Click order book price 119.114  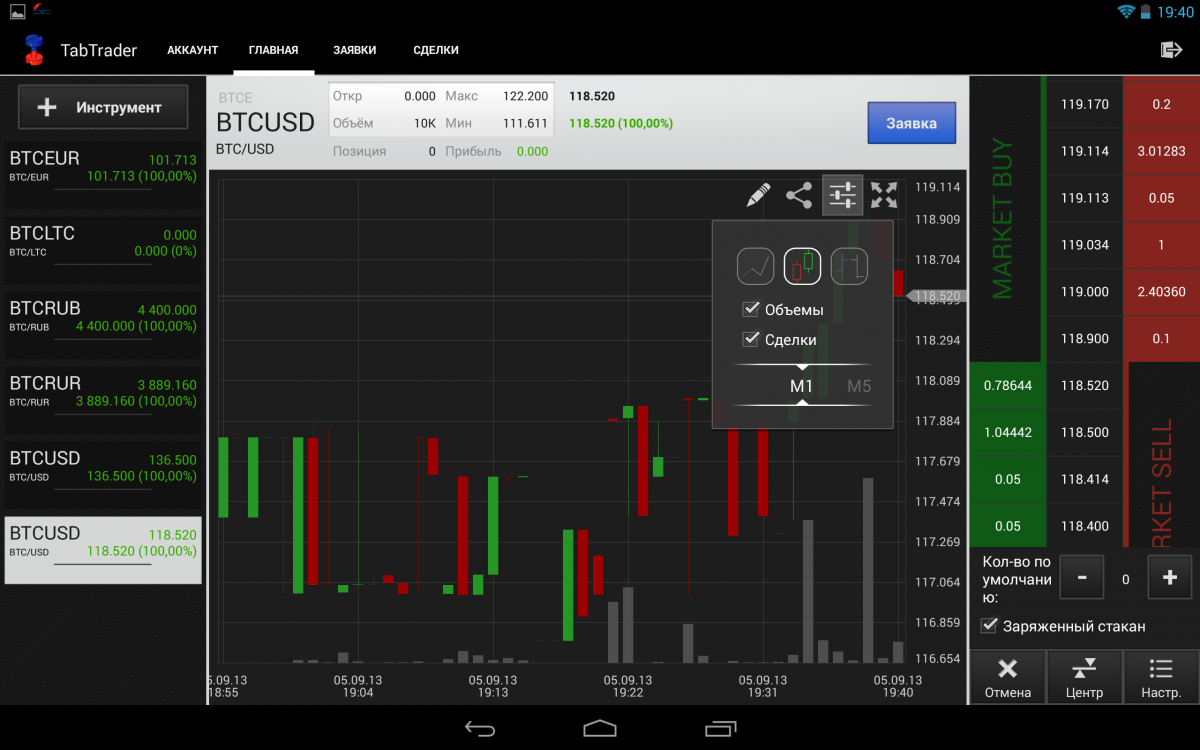(x=1085, y=151)
